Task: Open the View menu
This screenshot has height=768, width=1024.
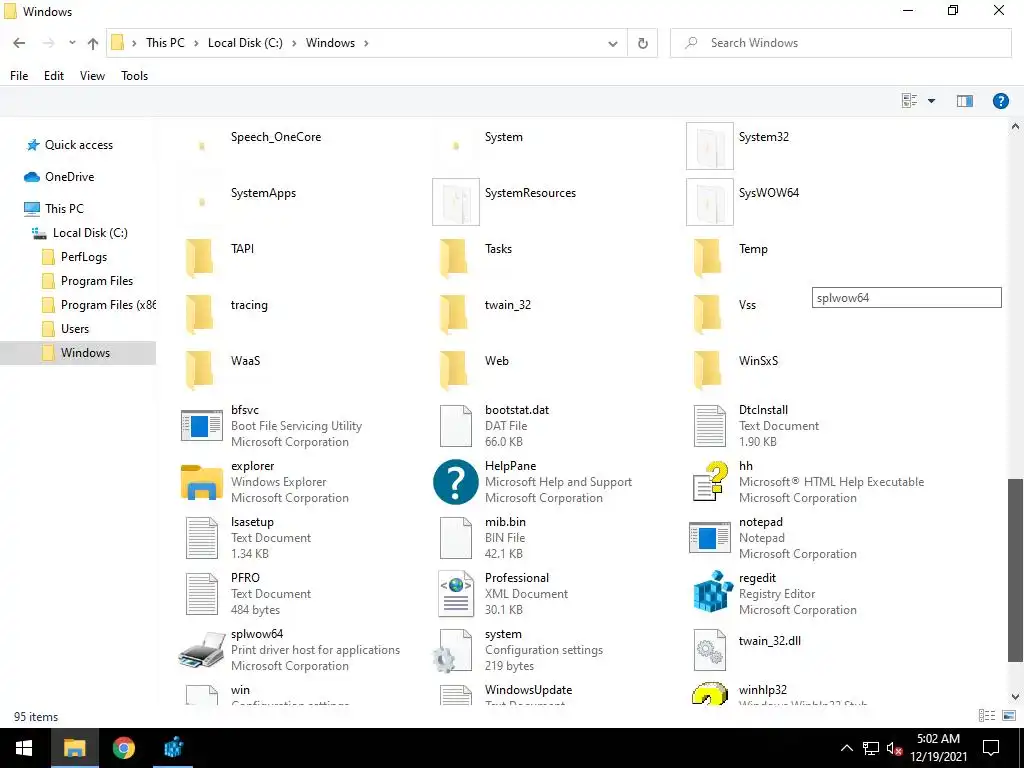Action: tap(92, 76)
